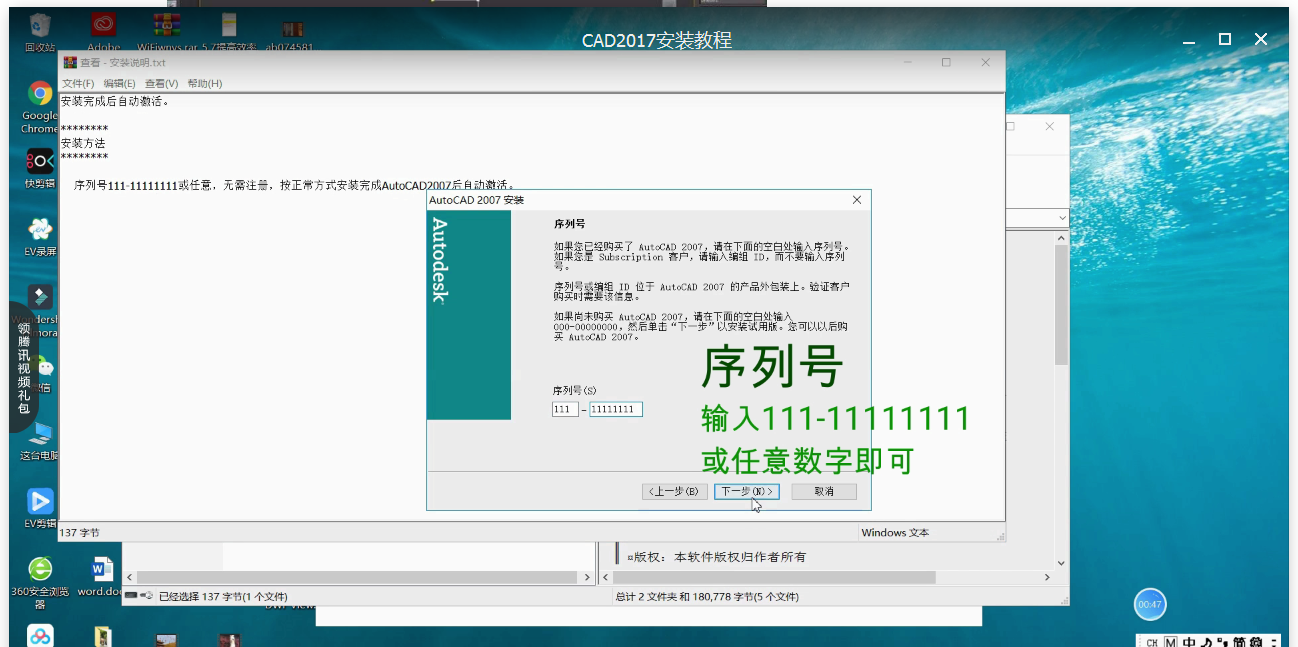Viewport: 1298px width, 647px height.
Task: Click 下一步(N) in the AutoCAD 2007 installer
Action: pos(745,491)
